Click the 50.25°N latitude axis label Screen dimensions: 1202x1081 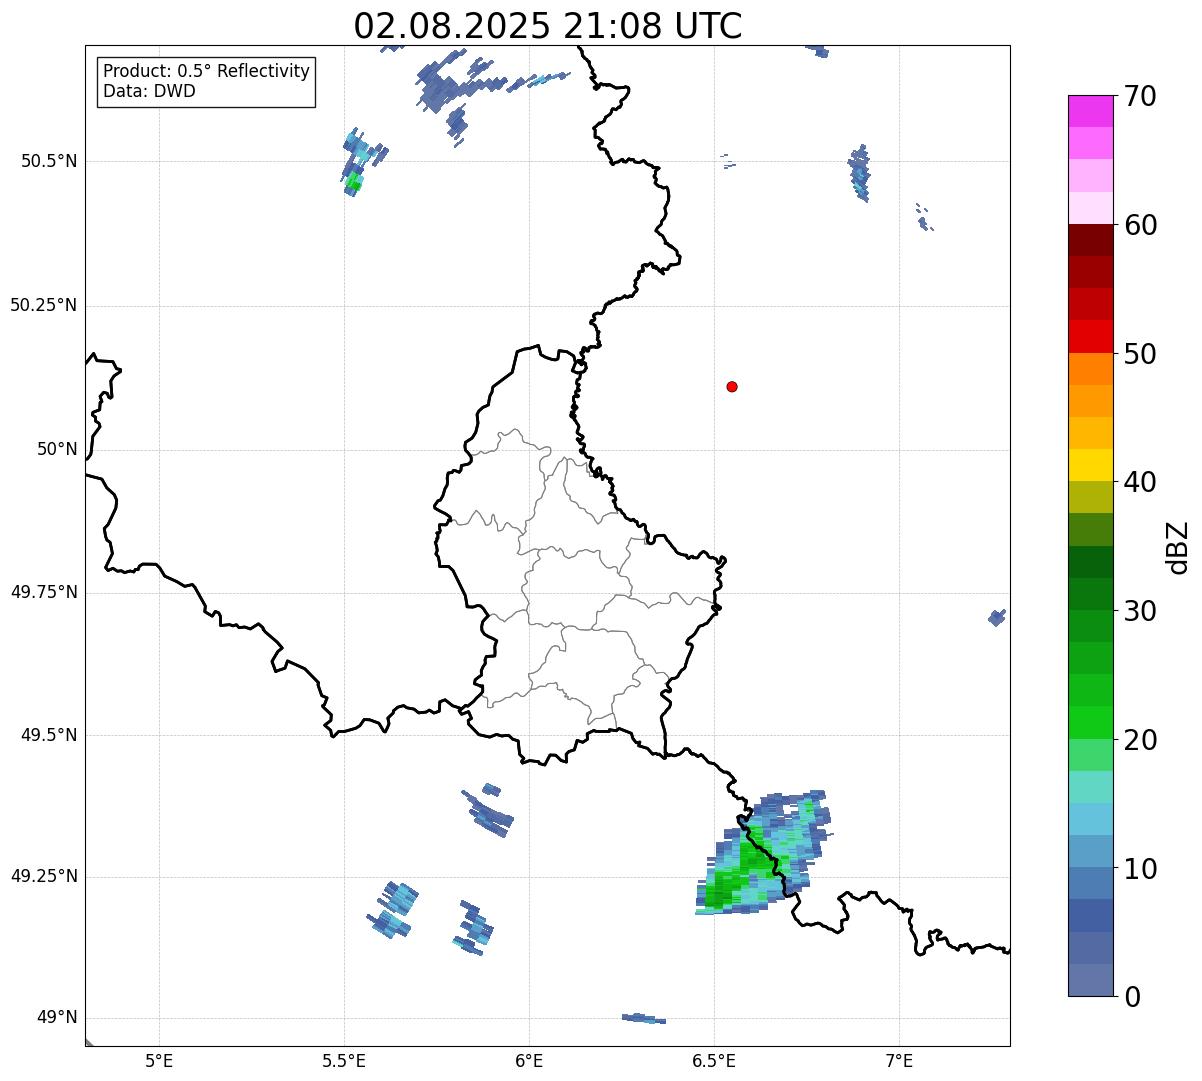pyautogui.click(x=43, y=305)
